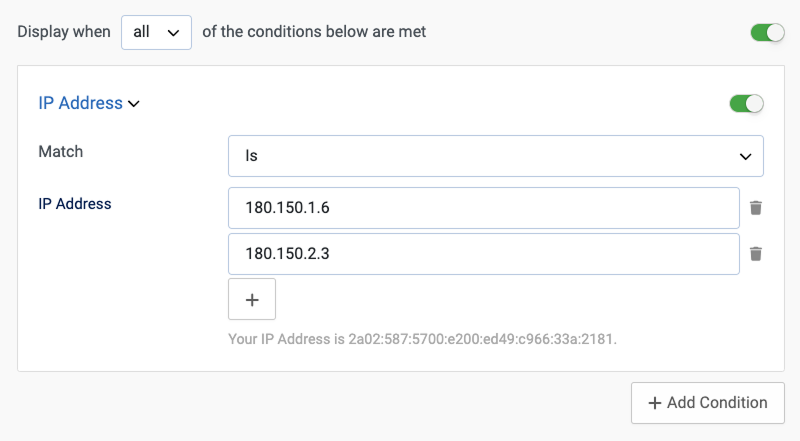Click the dark "IP Address" field label
The width and height of the screenshot is (800, 441).
(75, 204)
